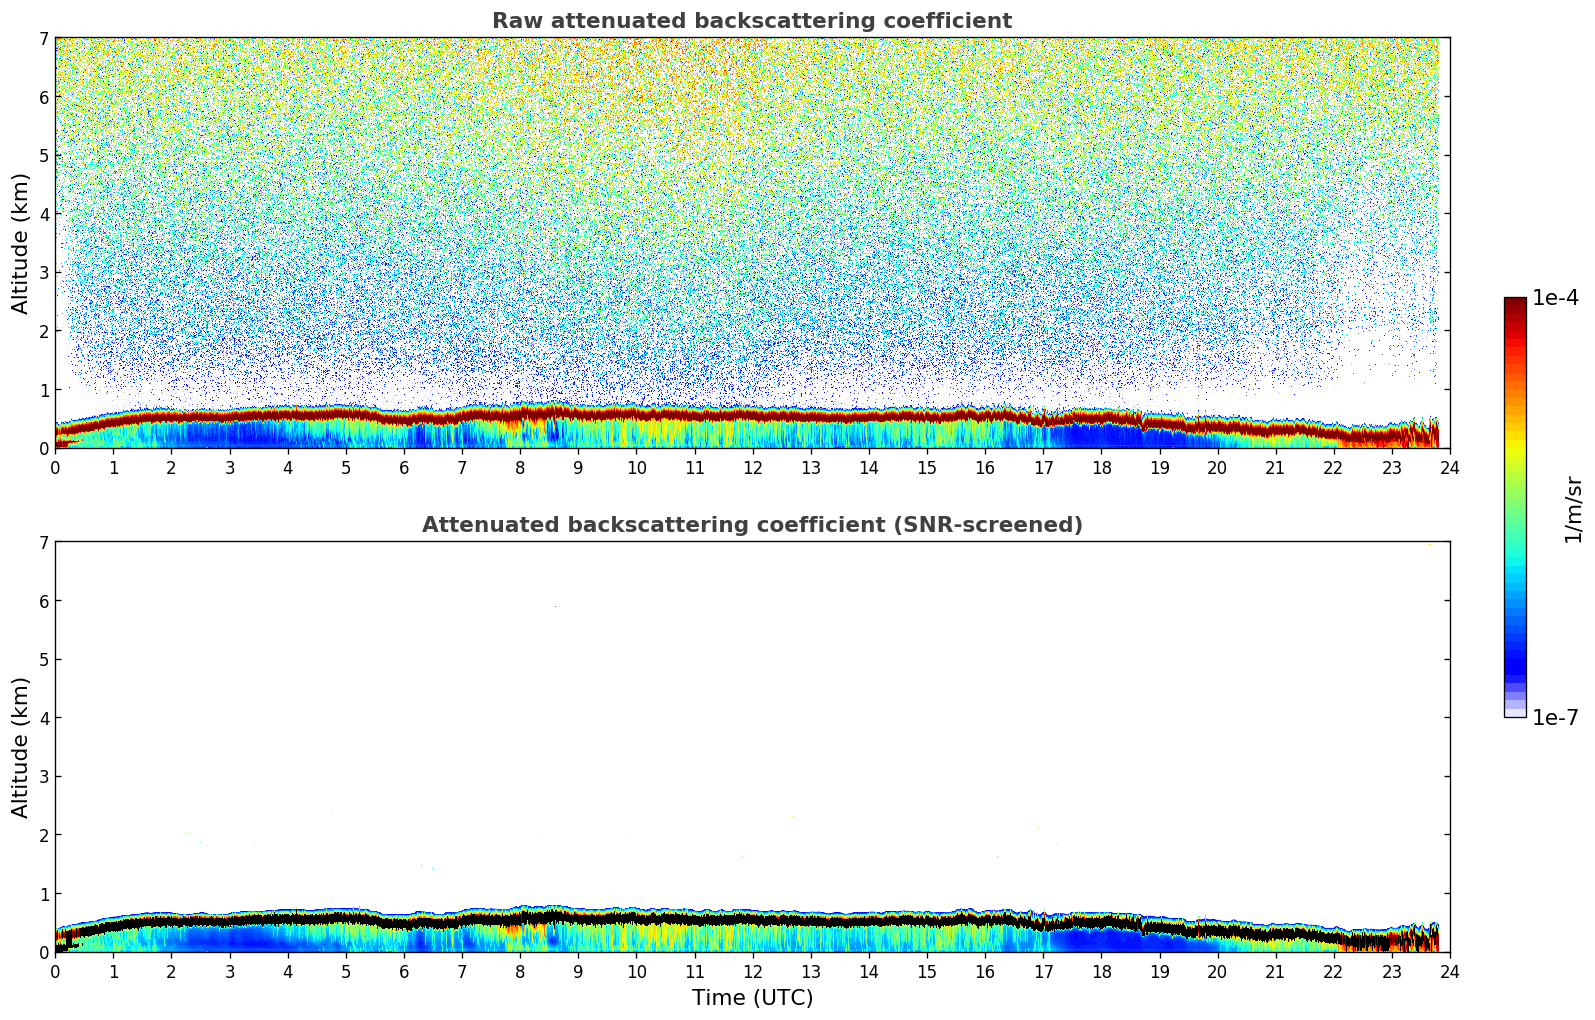Click the '23' time tick on top plot
Screen dimensions: 1595x1020
click(1392, 467)
